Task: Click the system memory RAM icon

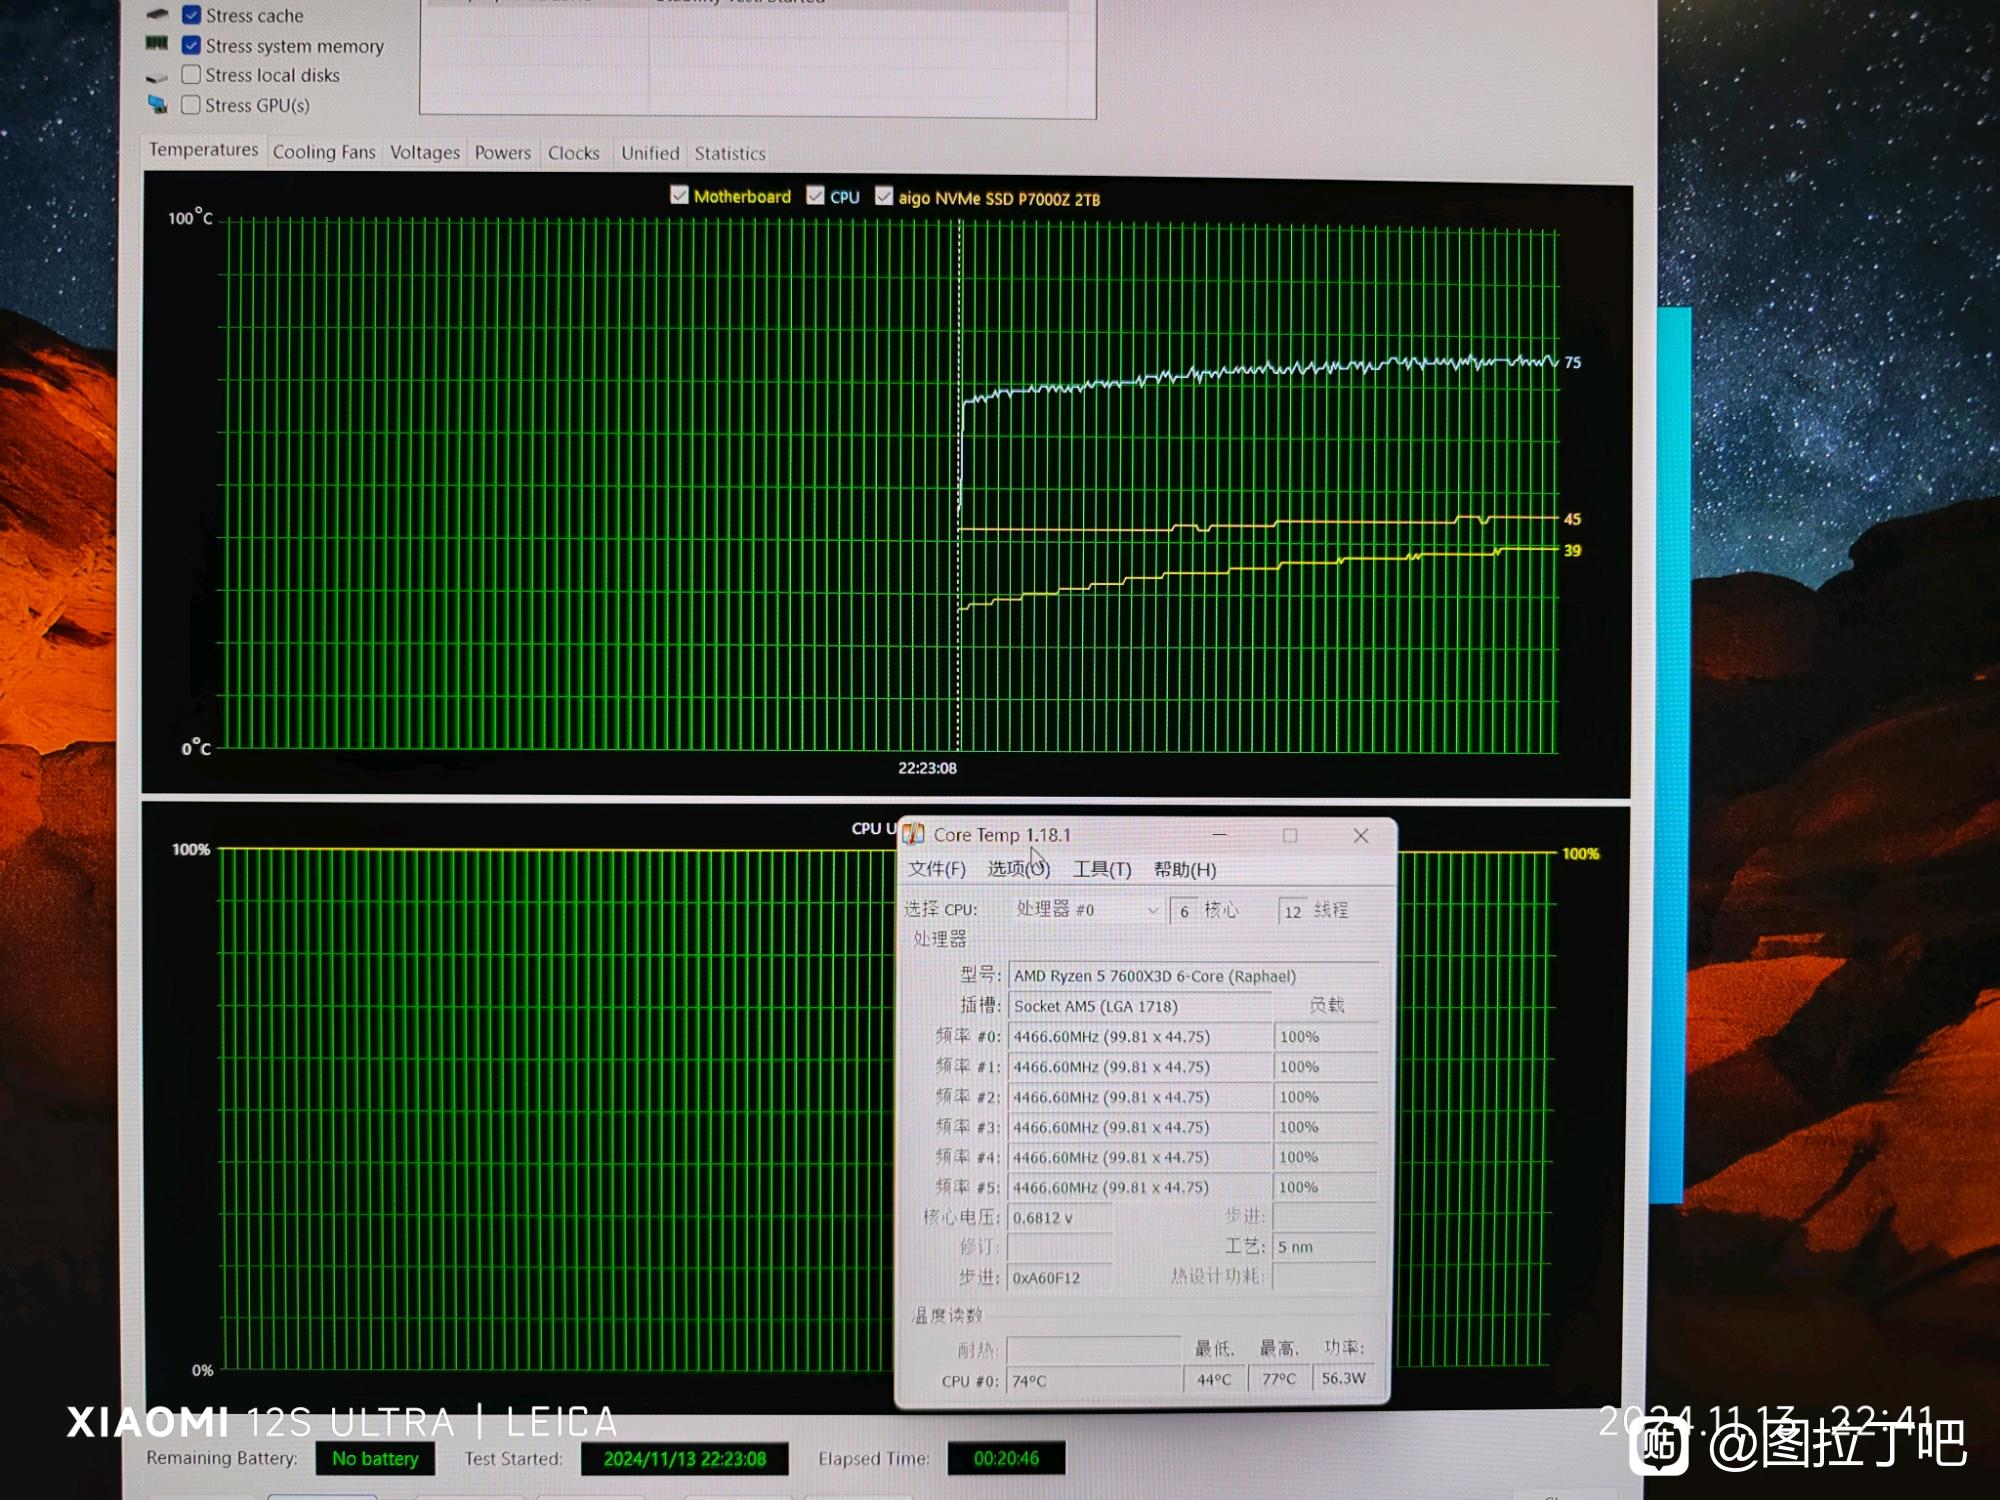Action: 157,43
